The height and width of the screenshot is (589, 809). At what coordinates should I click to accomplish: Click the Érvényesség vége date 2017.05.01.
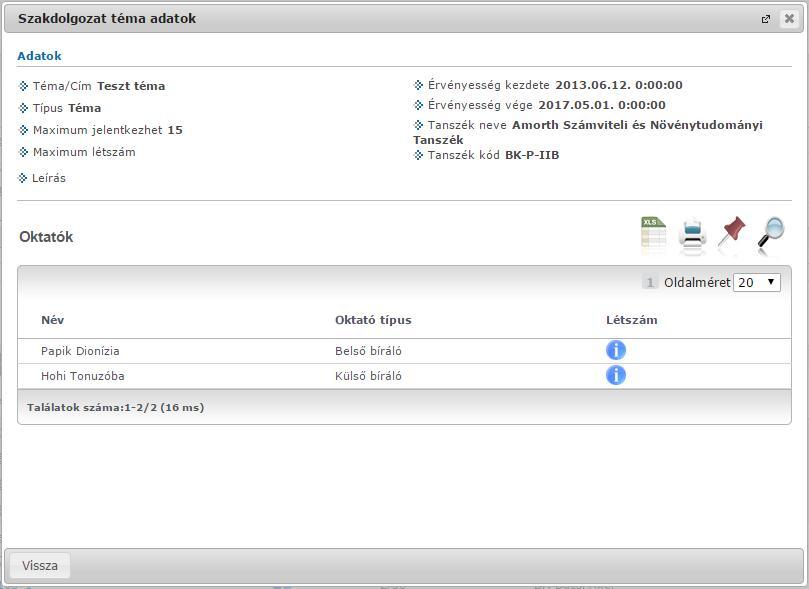[602, 105]
